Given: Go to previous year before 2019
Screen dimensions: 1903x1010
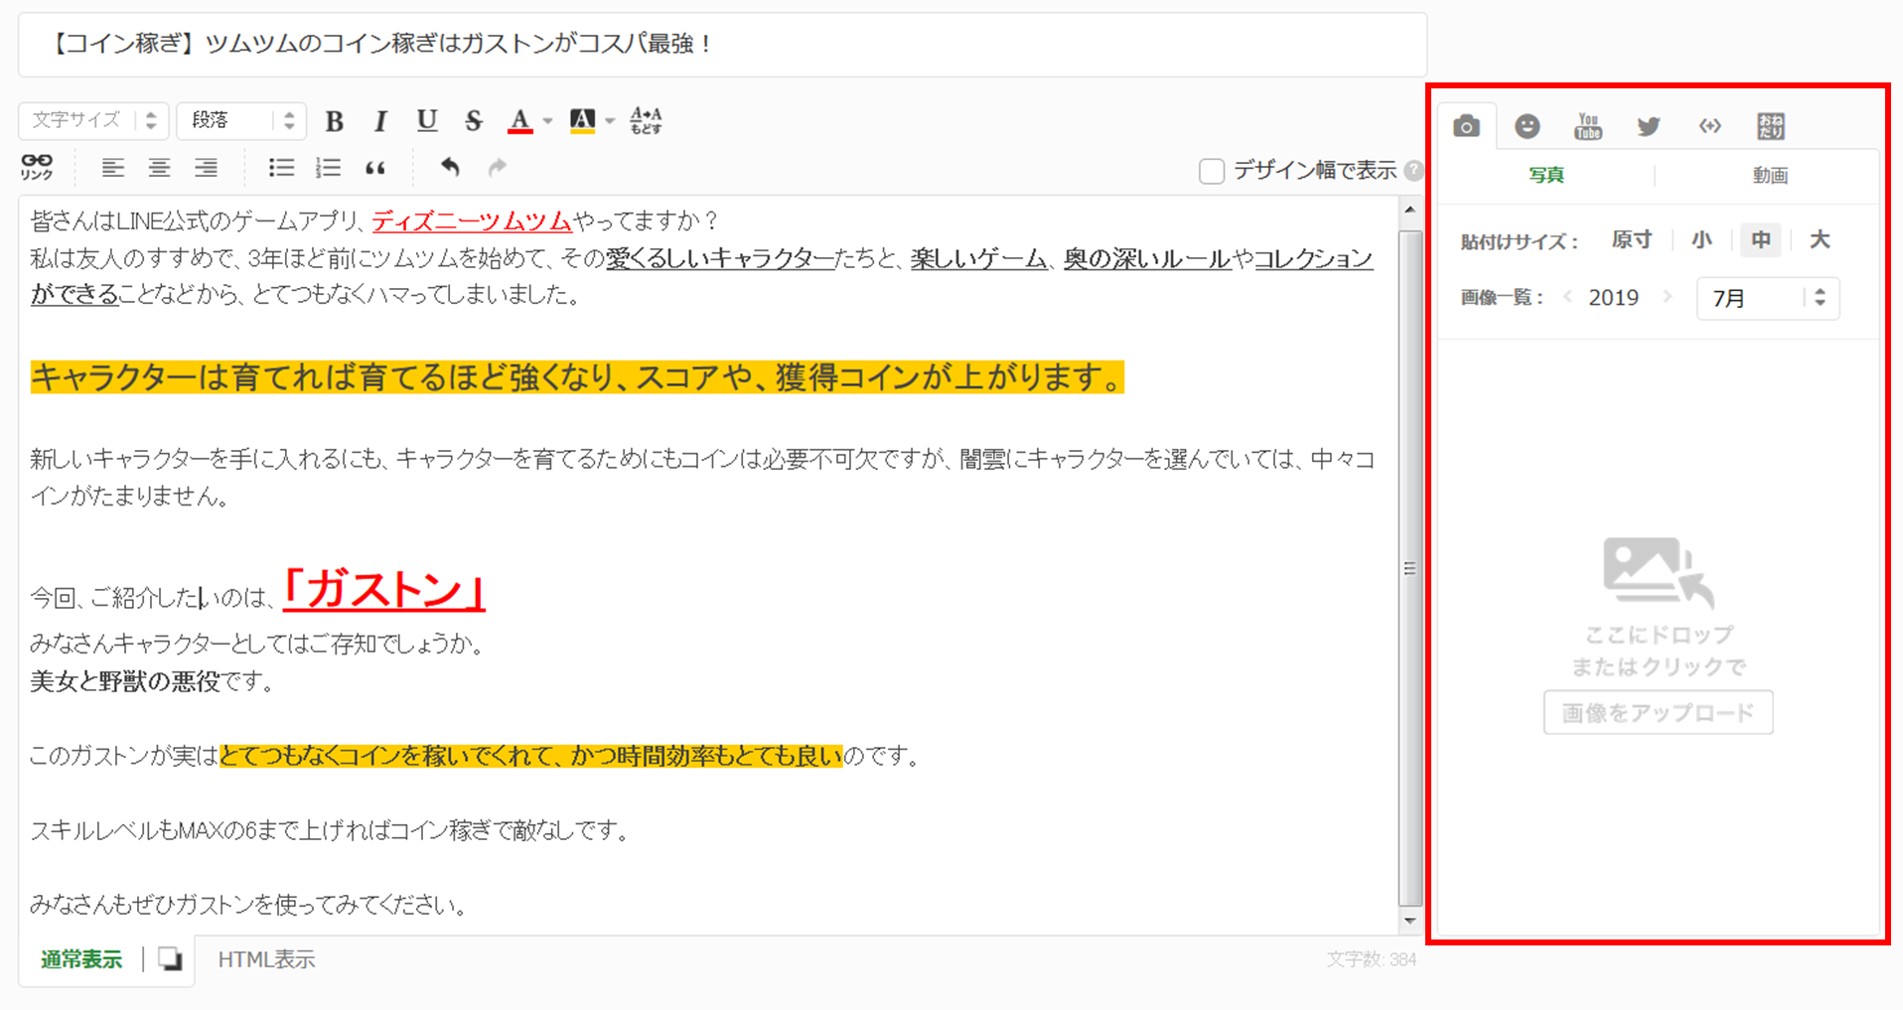Looking at the screenshot, I should point(1568,297).
